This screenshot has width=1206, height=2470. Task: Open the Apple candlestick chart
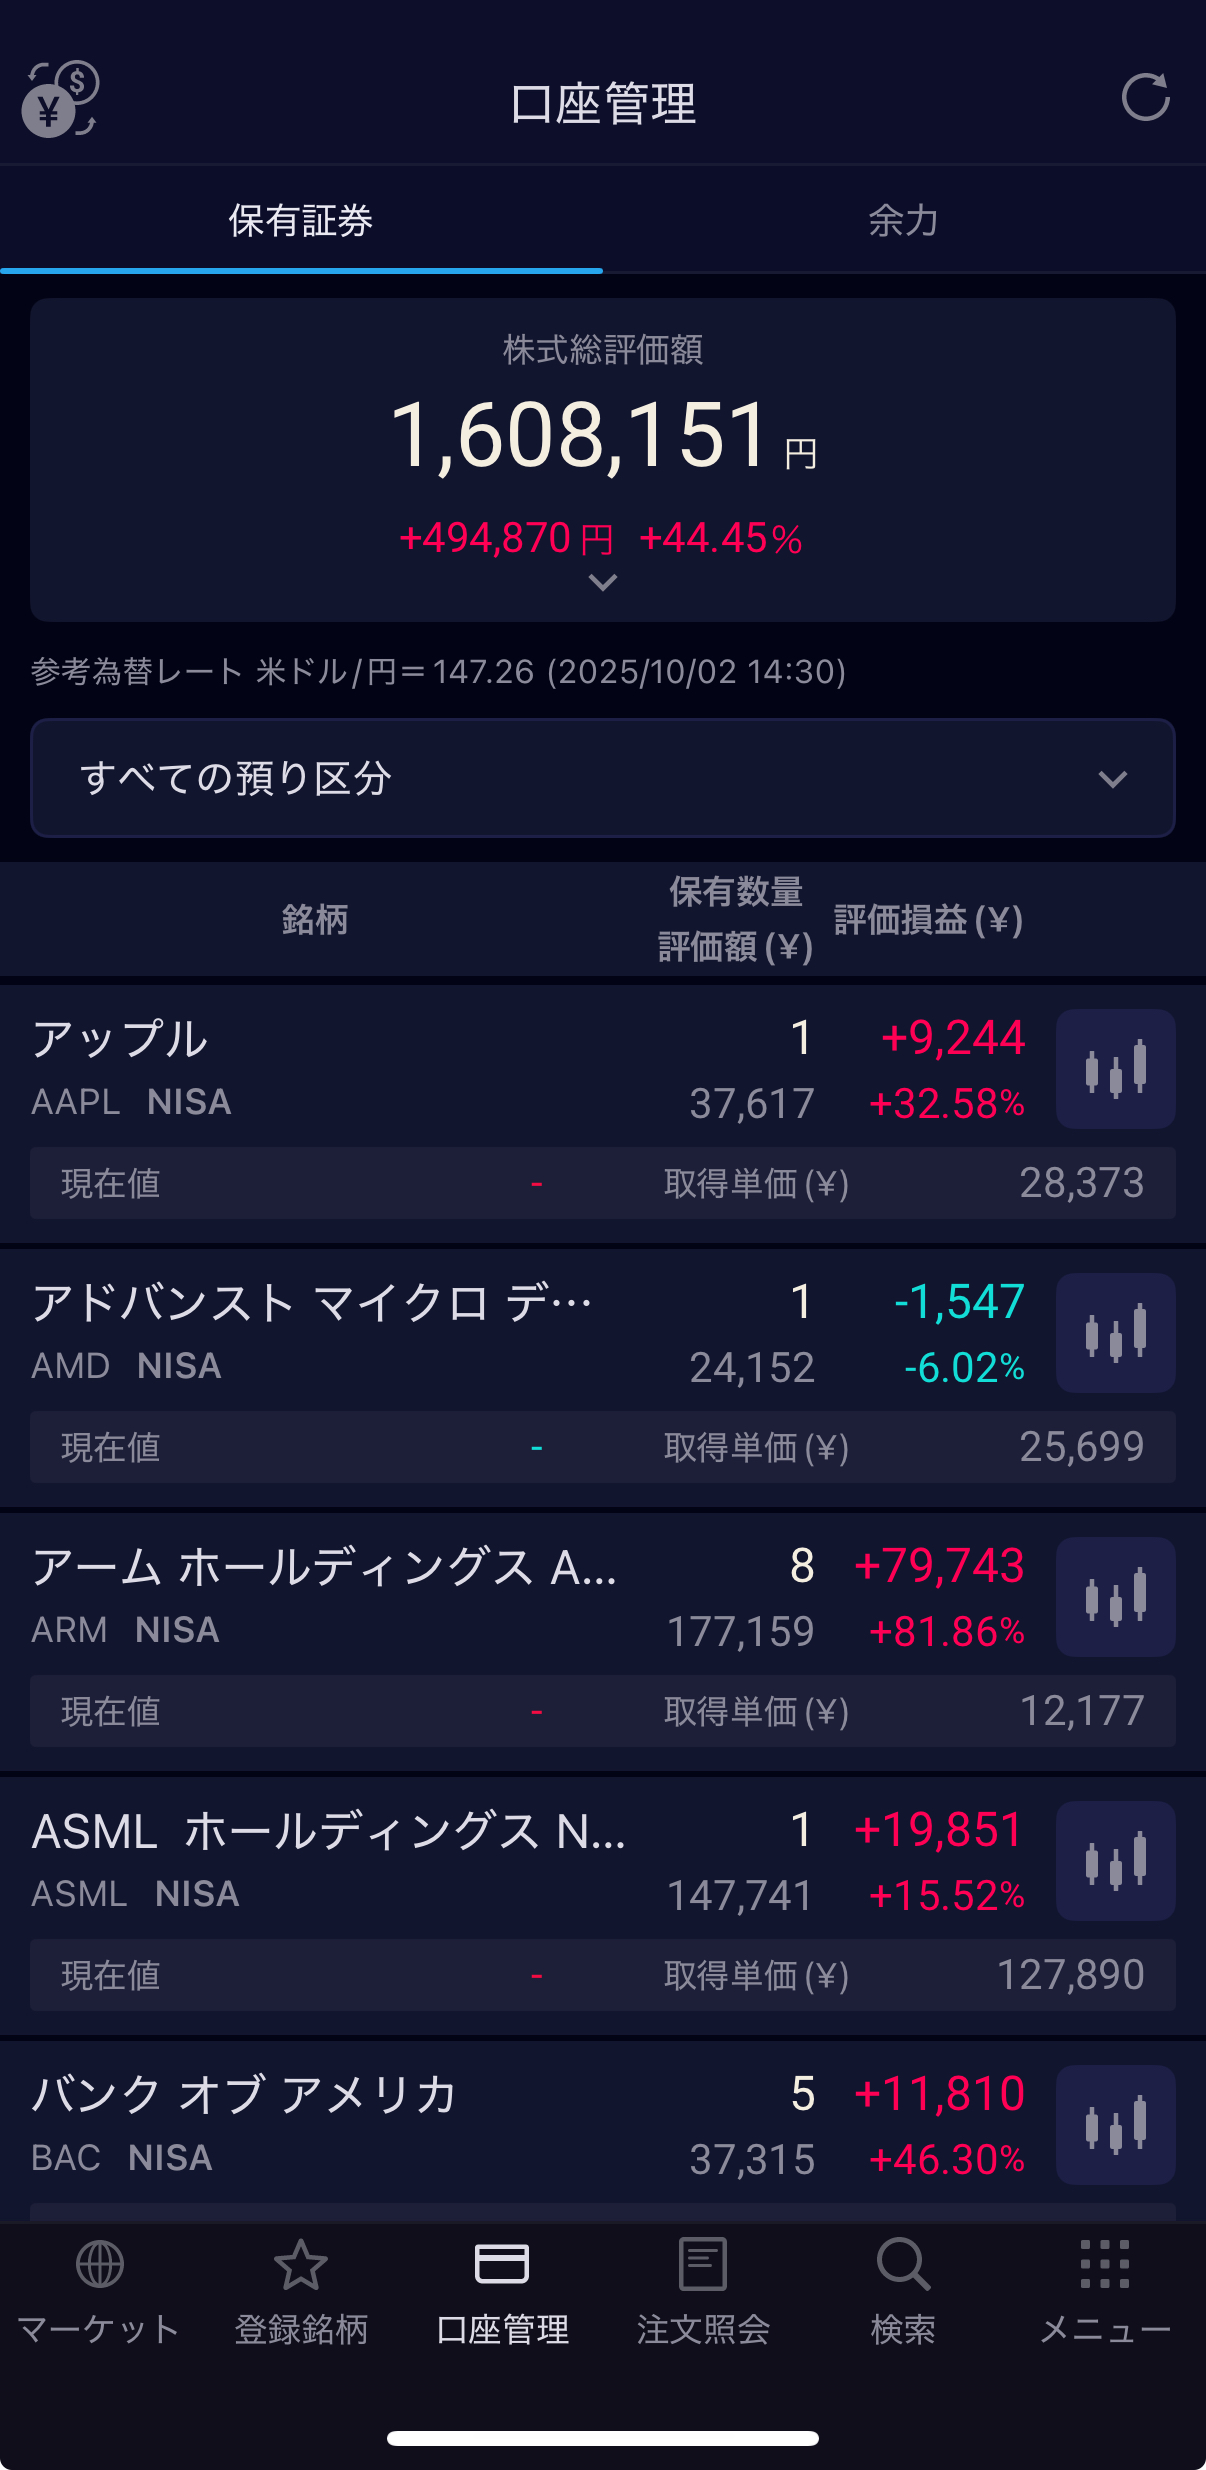point(1115,1069)
